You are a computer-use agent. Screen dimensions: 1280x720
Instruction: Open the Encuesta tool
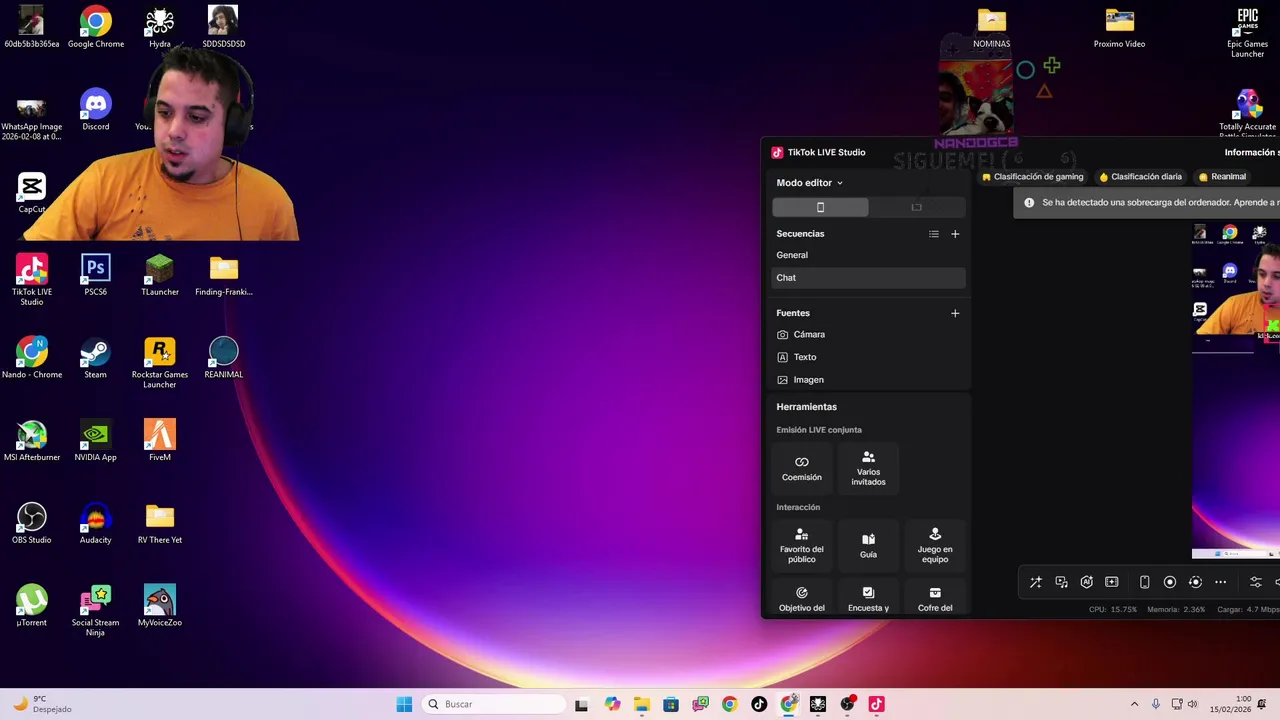point(868,598)
